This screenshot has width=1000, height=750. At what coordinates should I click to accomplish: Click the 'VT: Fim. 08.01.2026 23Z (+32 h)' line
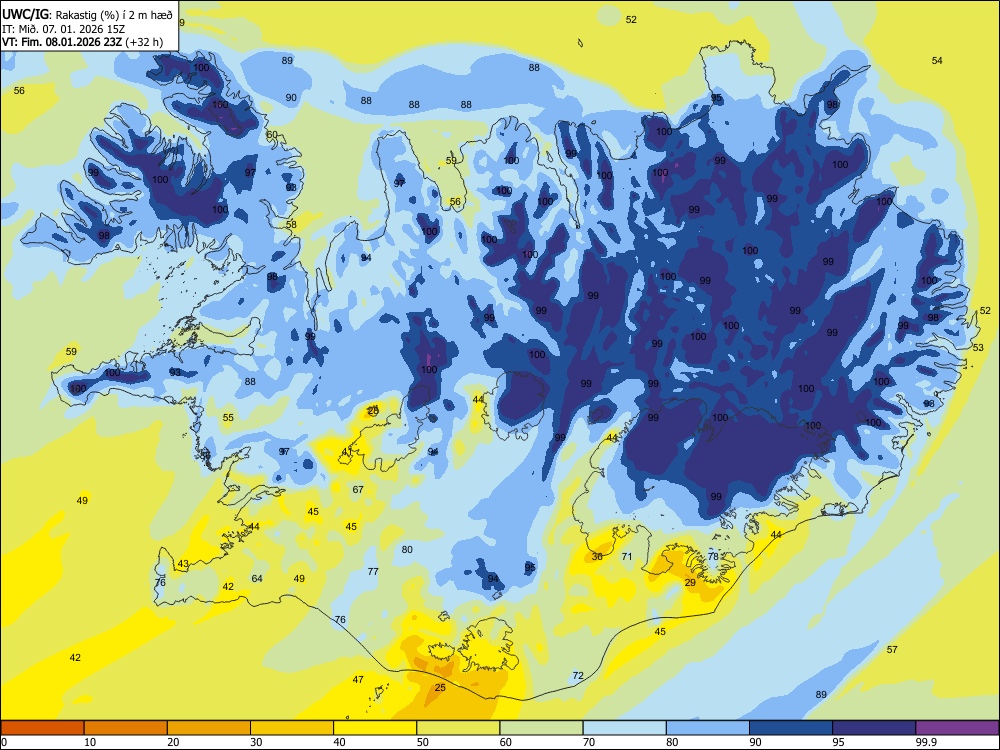82,42
